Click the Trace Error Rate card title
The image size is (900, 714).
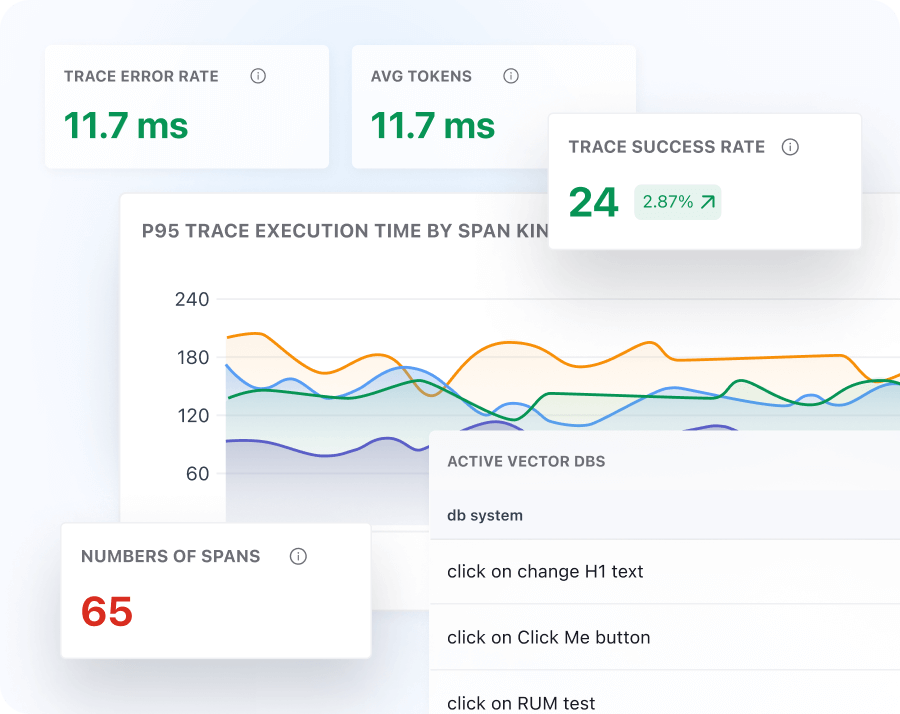tap(141, 76)
